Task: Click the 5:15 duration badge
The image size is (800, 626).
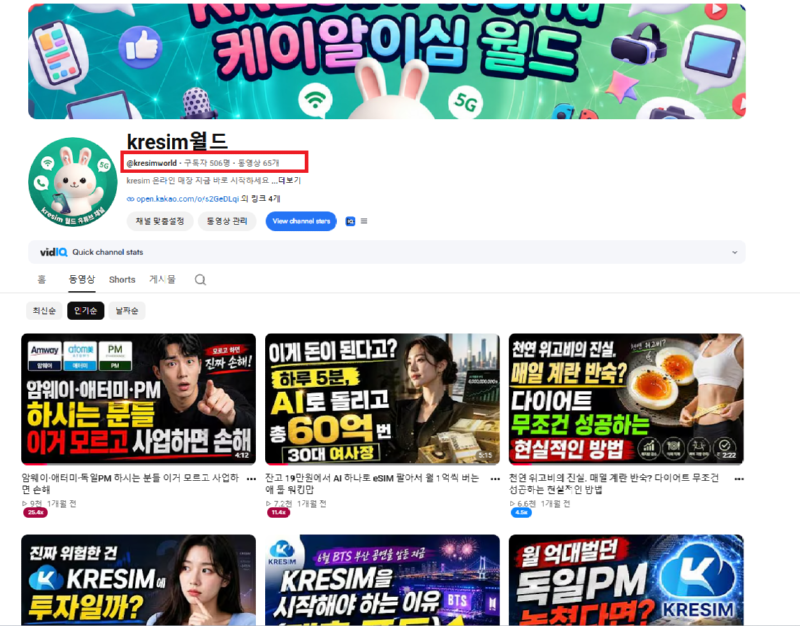Action: point(485,455)
